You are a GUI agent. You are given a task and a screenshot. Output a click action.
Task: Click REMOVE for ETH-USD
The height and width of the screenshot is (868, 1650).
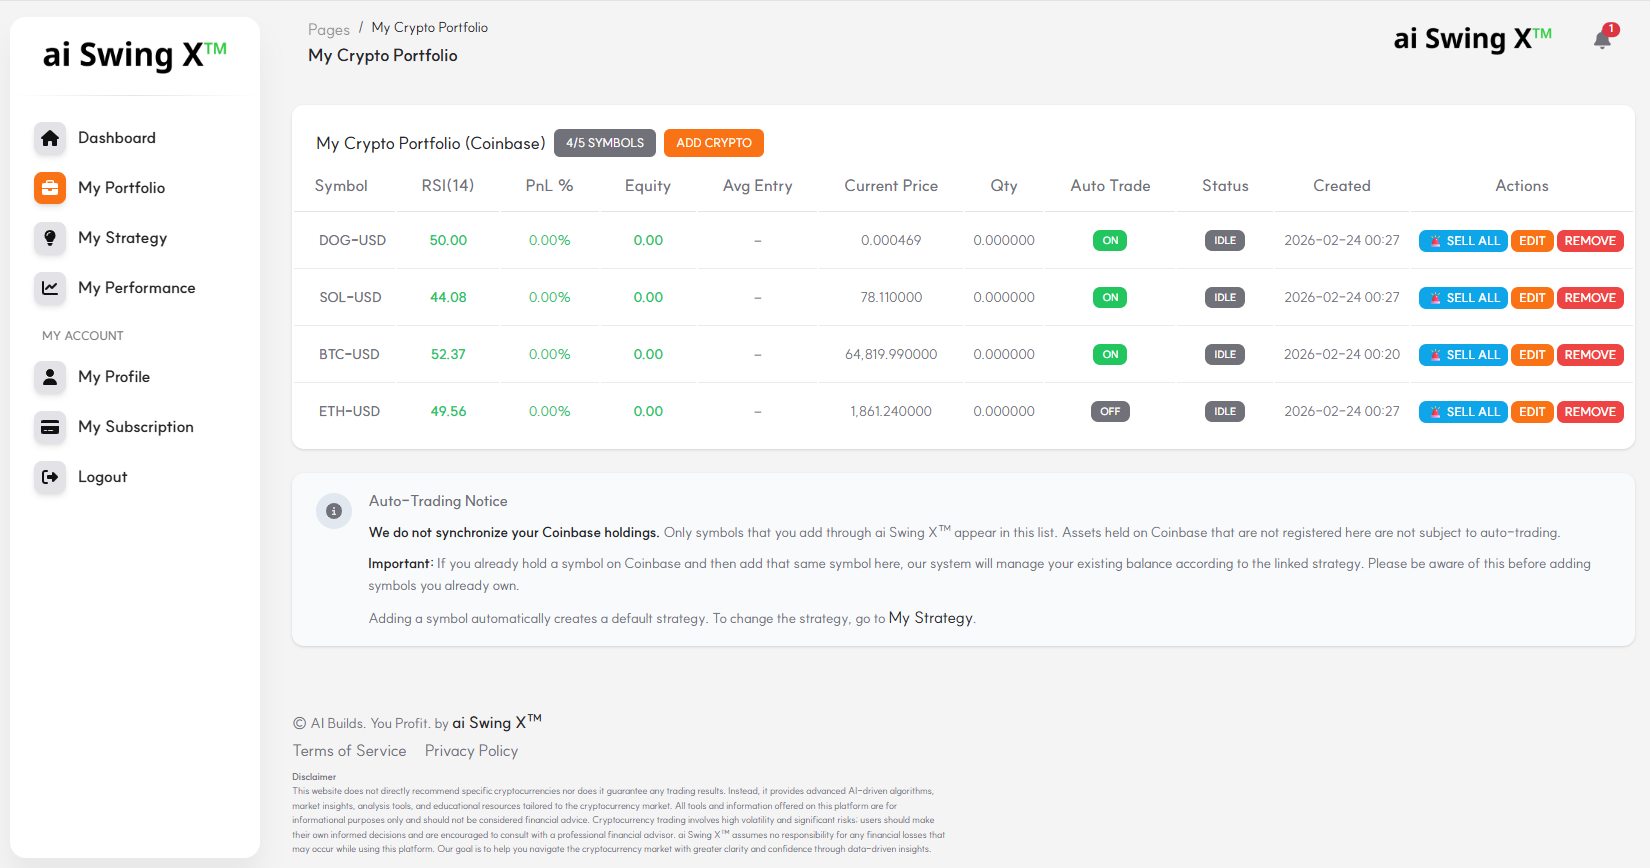pos(1590,412)
